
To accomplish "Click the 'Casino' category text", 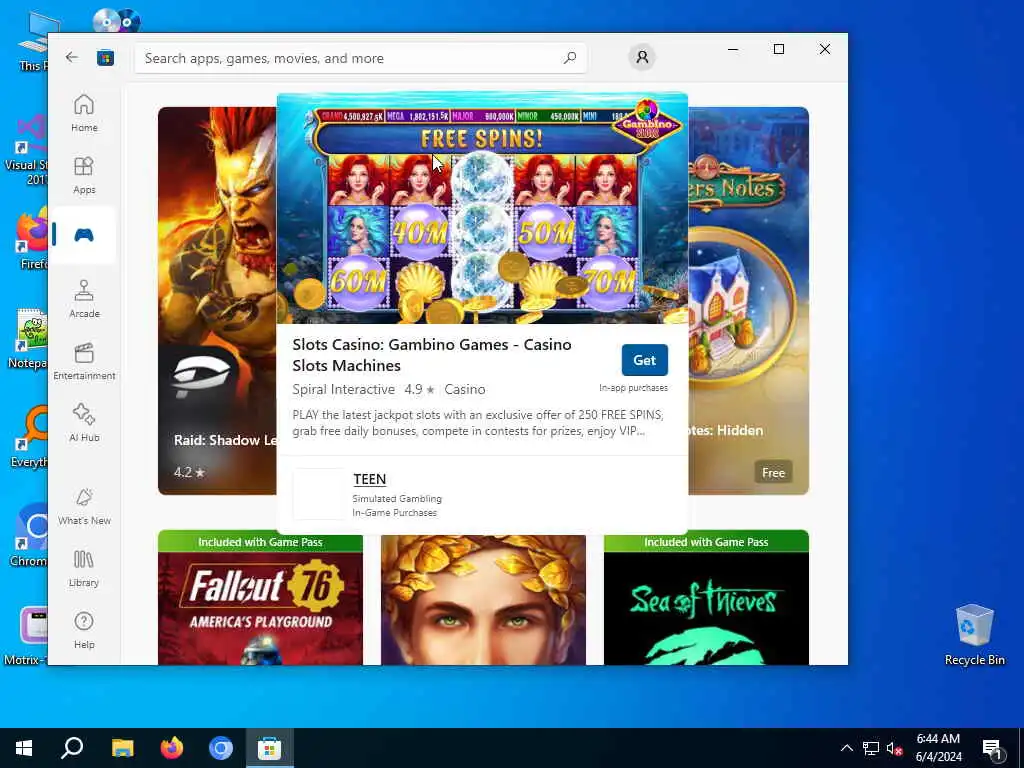I will (x=464, y=389).
